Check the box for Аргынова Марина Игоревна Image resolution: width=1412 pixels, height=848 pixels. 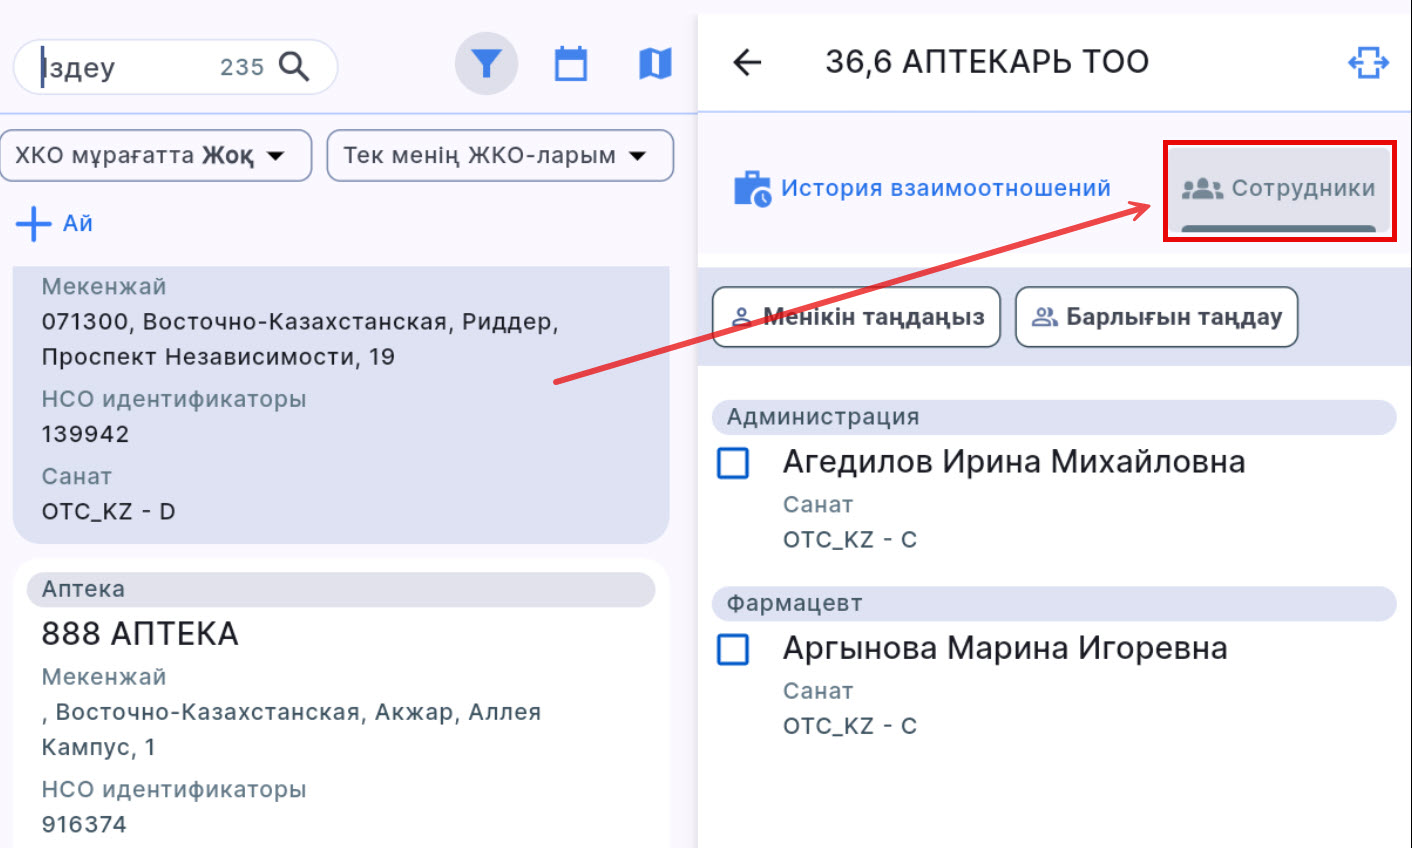point(734,650)
